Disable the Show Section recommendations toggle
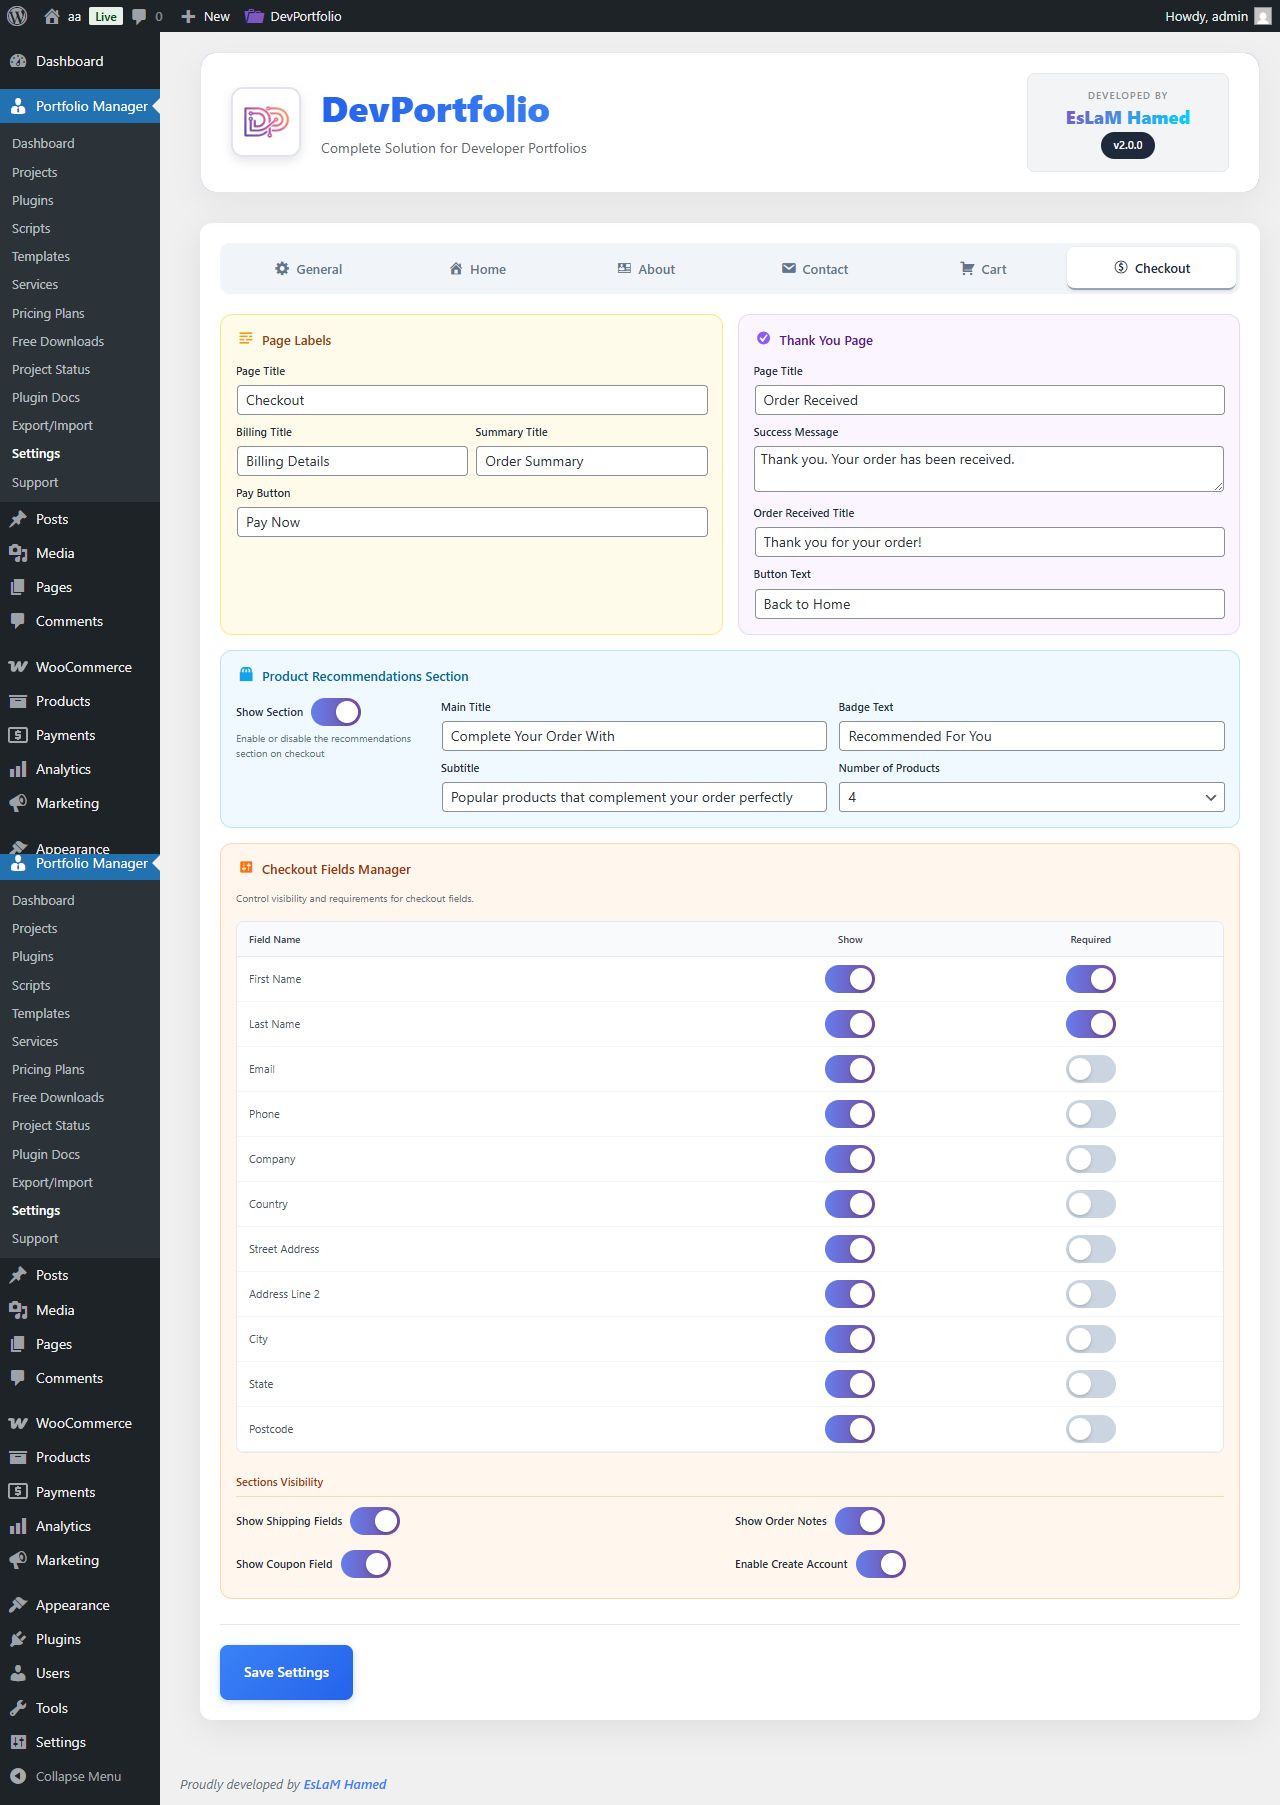 coord(336,712)
